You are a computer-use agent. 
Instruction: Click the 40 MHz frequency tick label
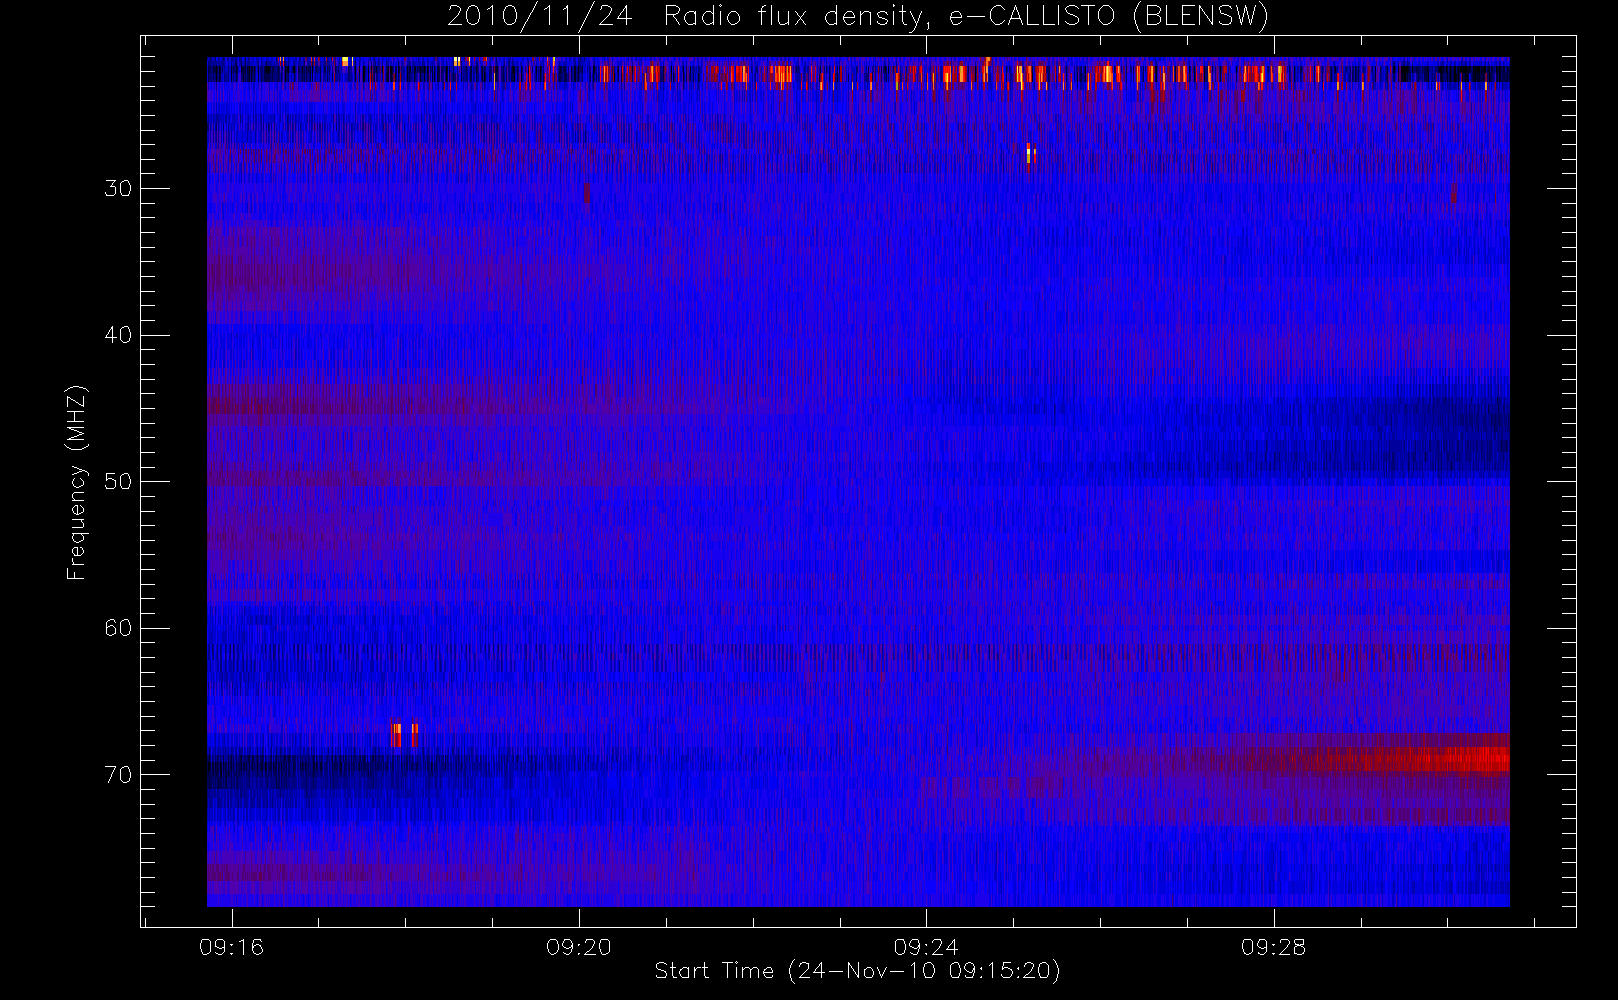point(118,335)
